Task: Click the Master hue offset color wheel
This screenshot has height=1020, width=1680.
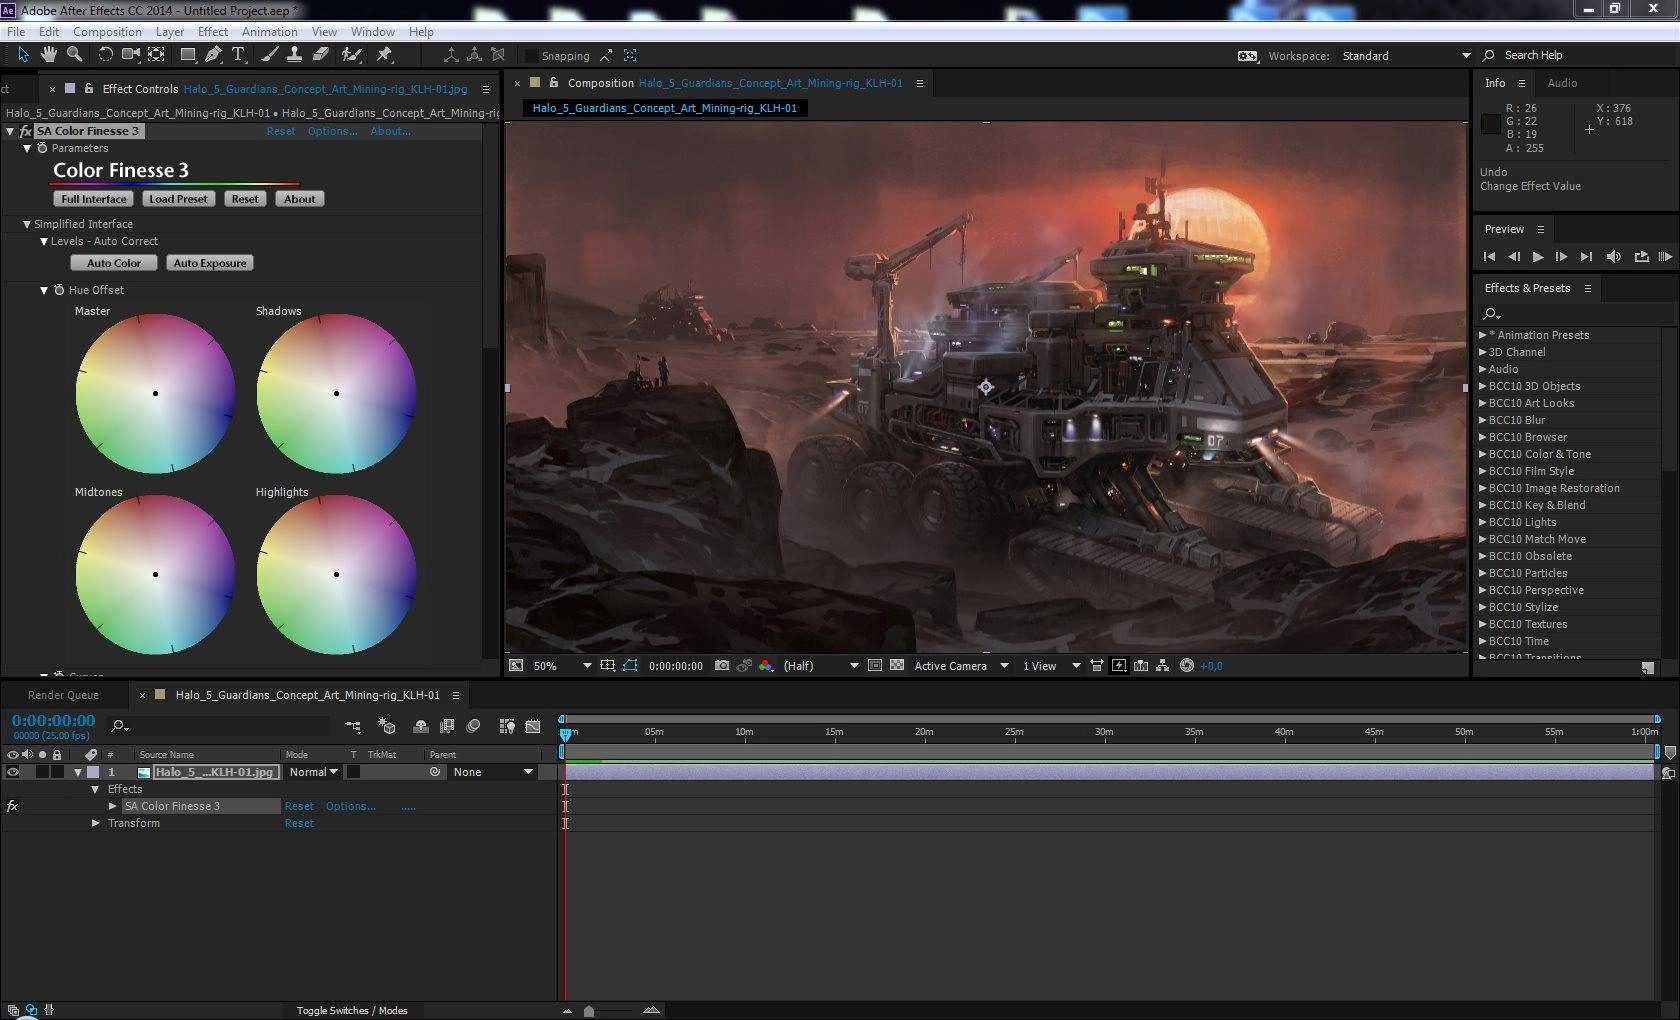Action: point(155,393)
